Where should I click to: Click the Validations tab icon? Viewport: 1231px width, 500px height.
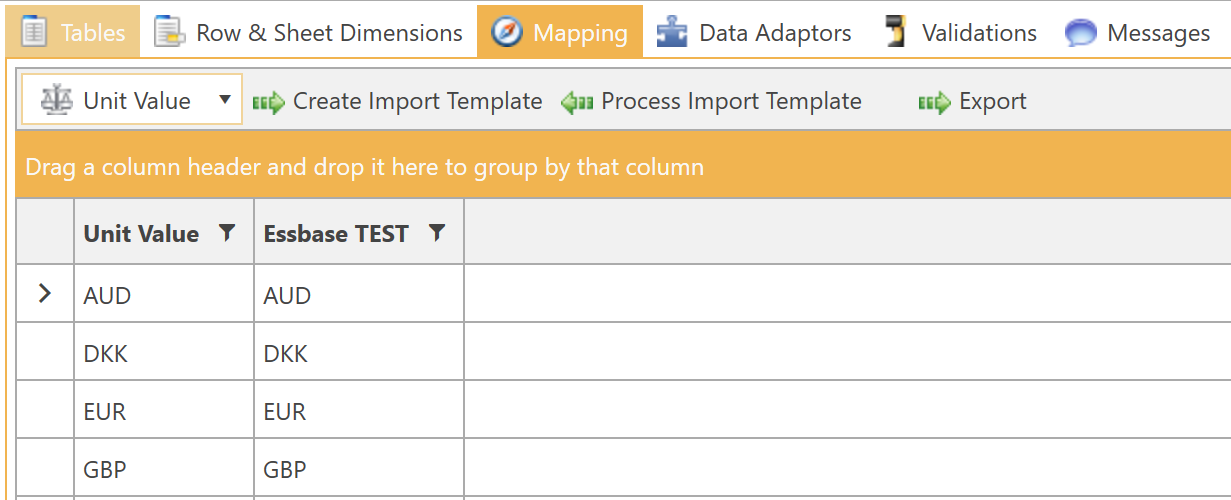tap(896, 33)
